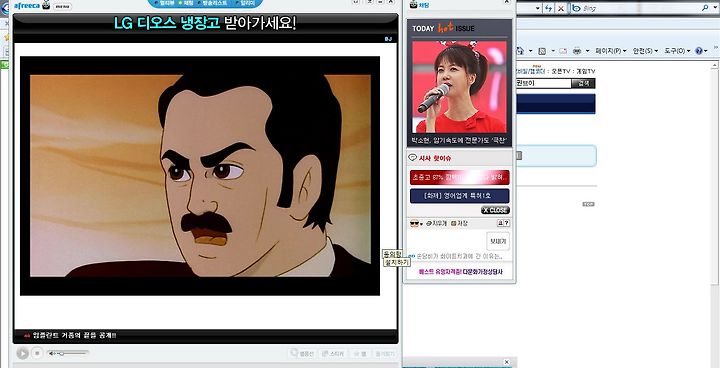Open the TODAY hot ISSUE singer photo
This screenshot has width=720, height=368.
click(459, 87)
